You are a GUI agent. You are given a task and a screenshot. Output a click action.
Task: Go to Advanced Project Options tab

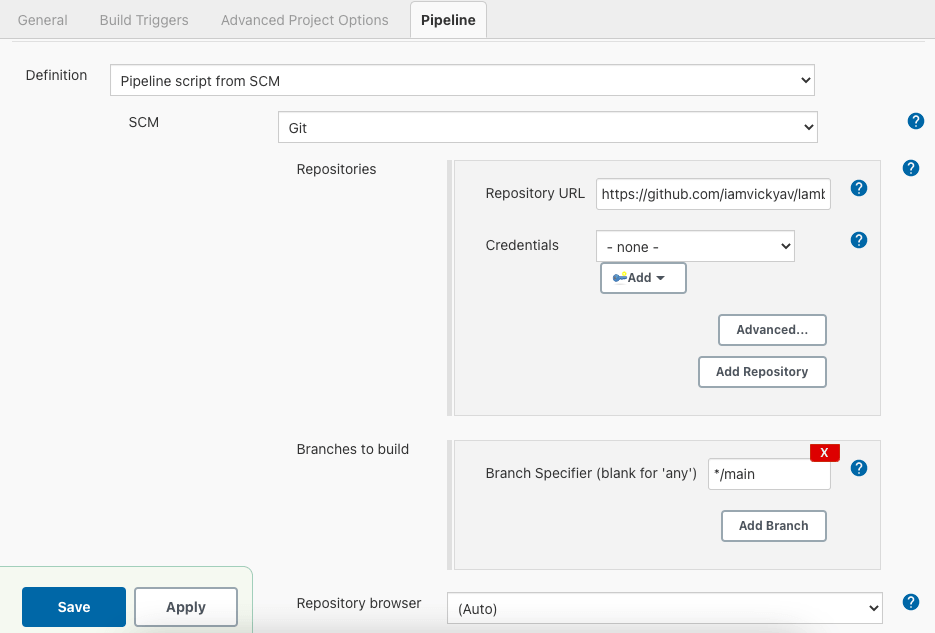pos(304,20)
